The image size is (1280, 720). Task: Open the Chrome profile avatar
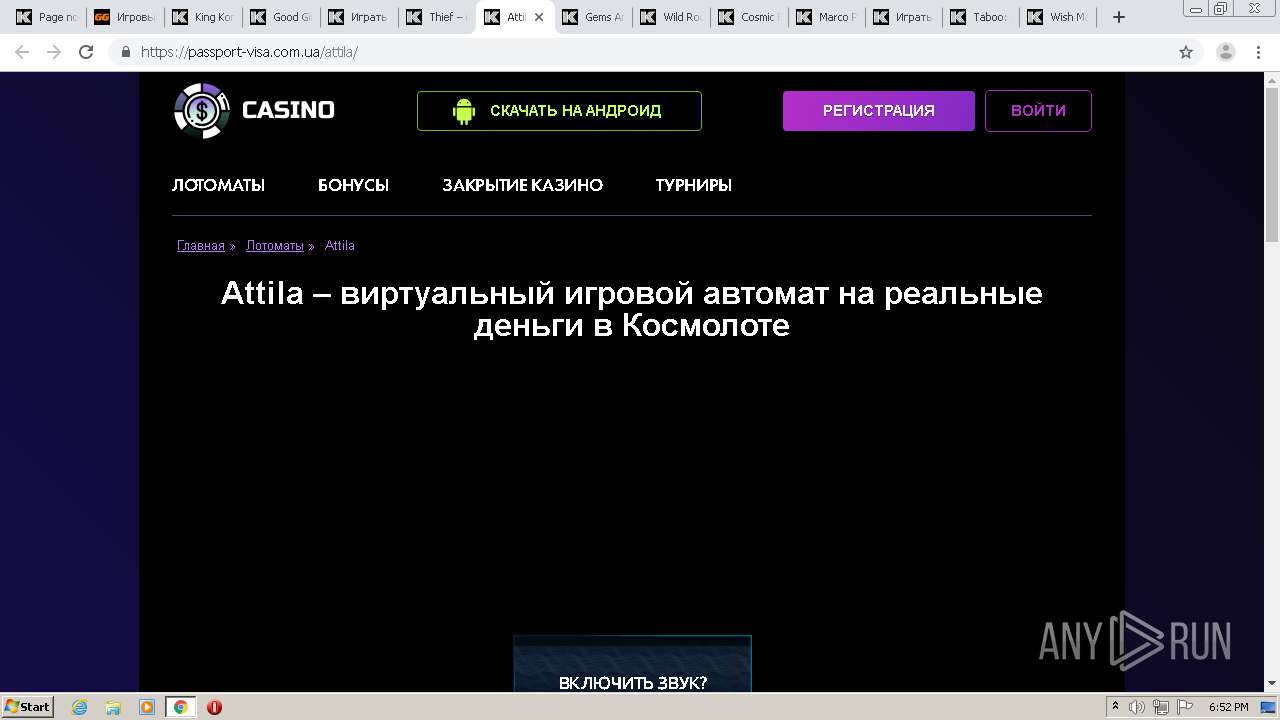click(1226, 52)
